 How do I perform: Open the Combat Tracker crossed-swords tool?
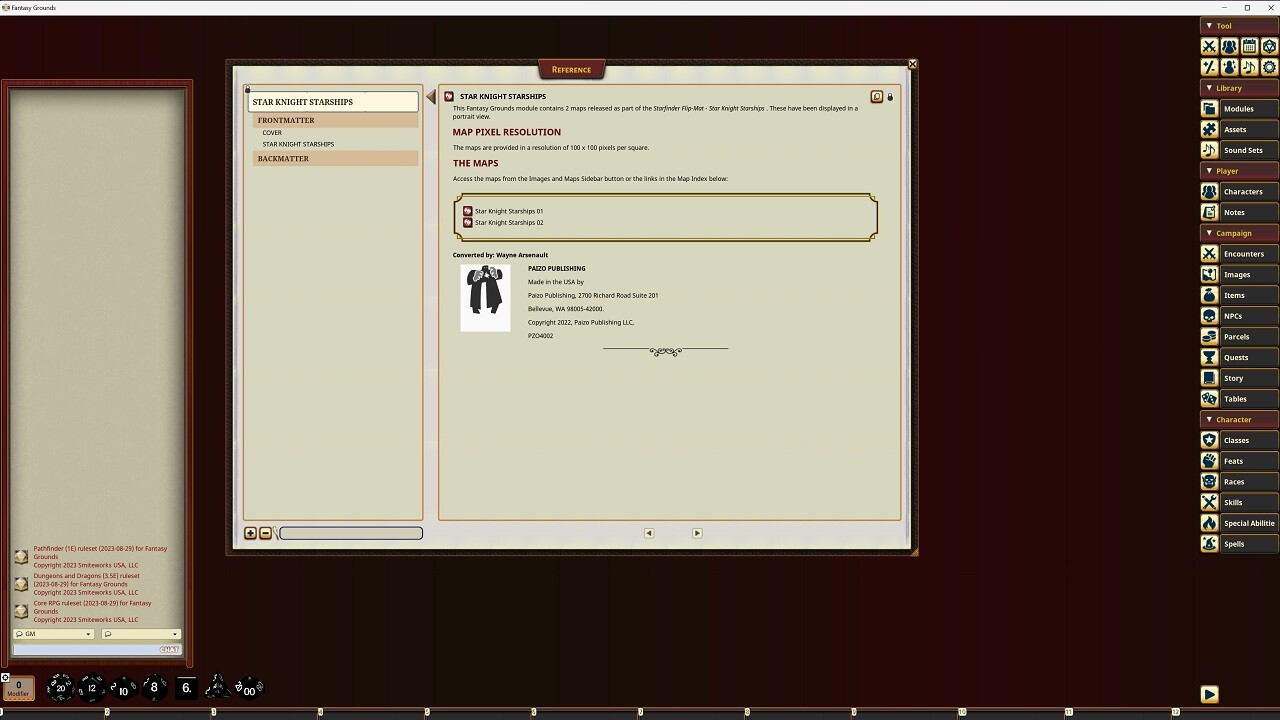1209,46
